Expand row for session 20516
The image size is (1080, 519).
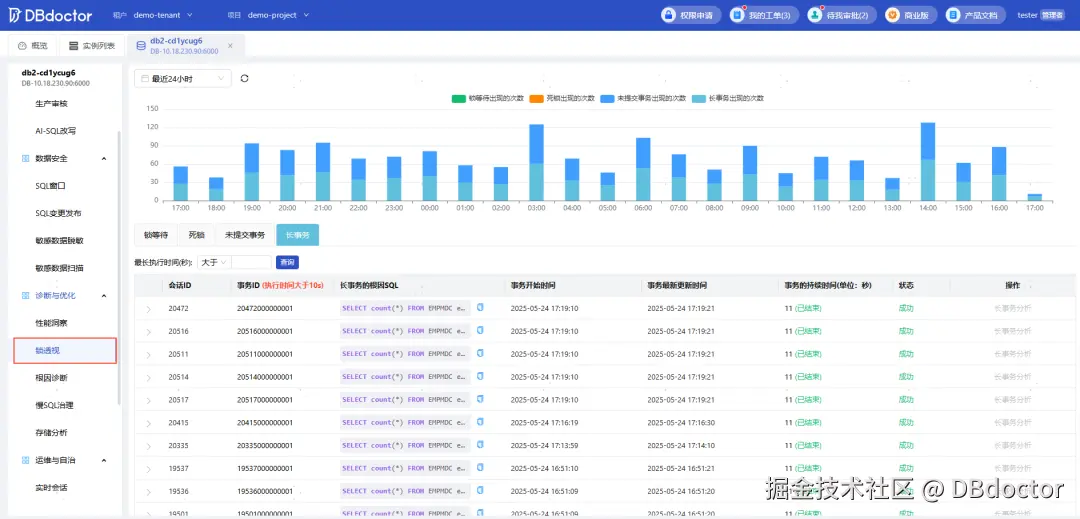tap(148, 331)
